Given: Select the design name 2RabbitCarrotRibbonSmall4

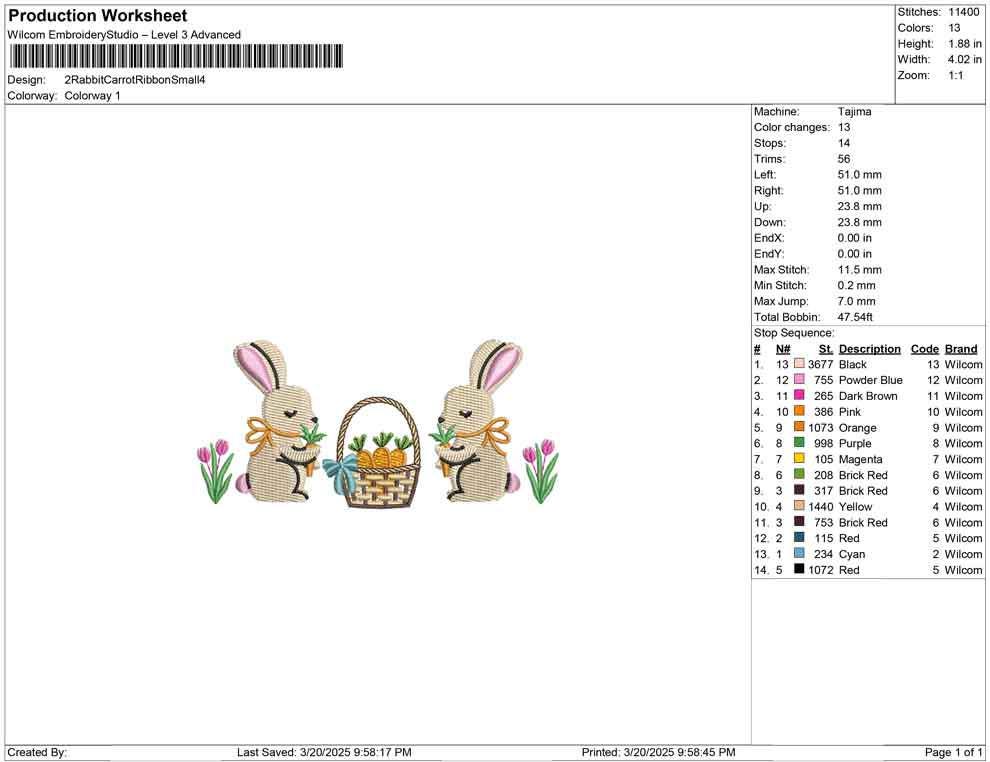Looking at the screenshot, I should [x=135, y=79].
